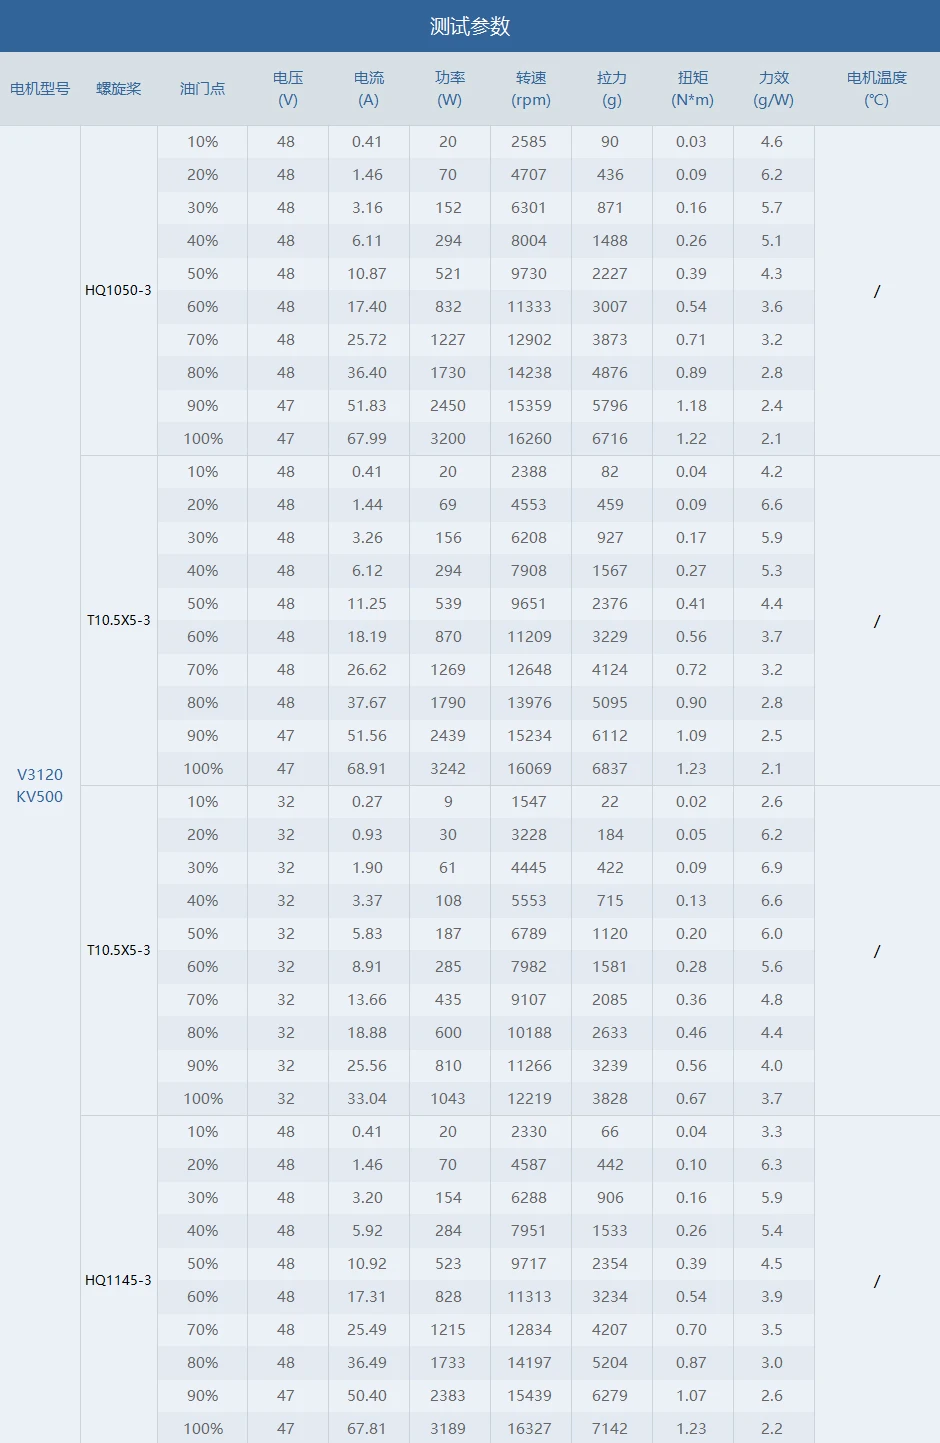Select the 电流 (A) column header

(x=369, y=89)
